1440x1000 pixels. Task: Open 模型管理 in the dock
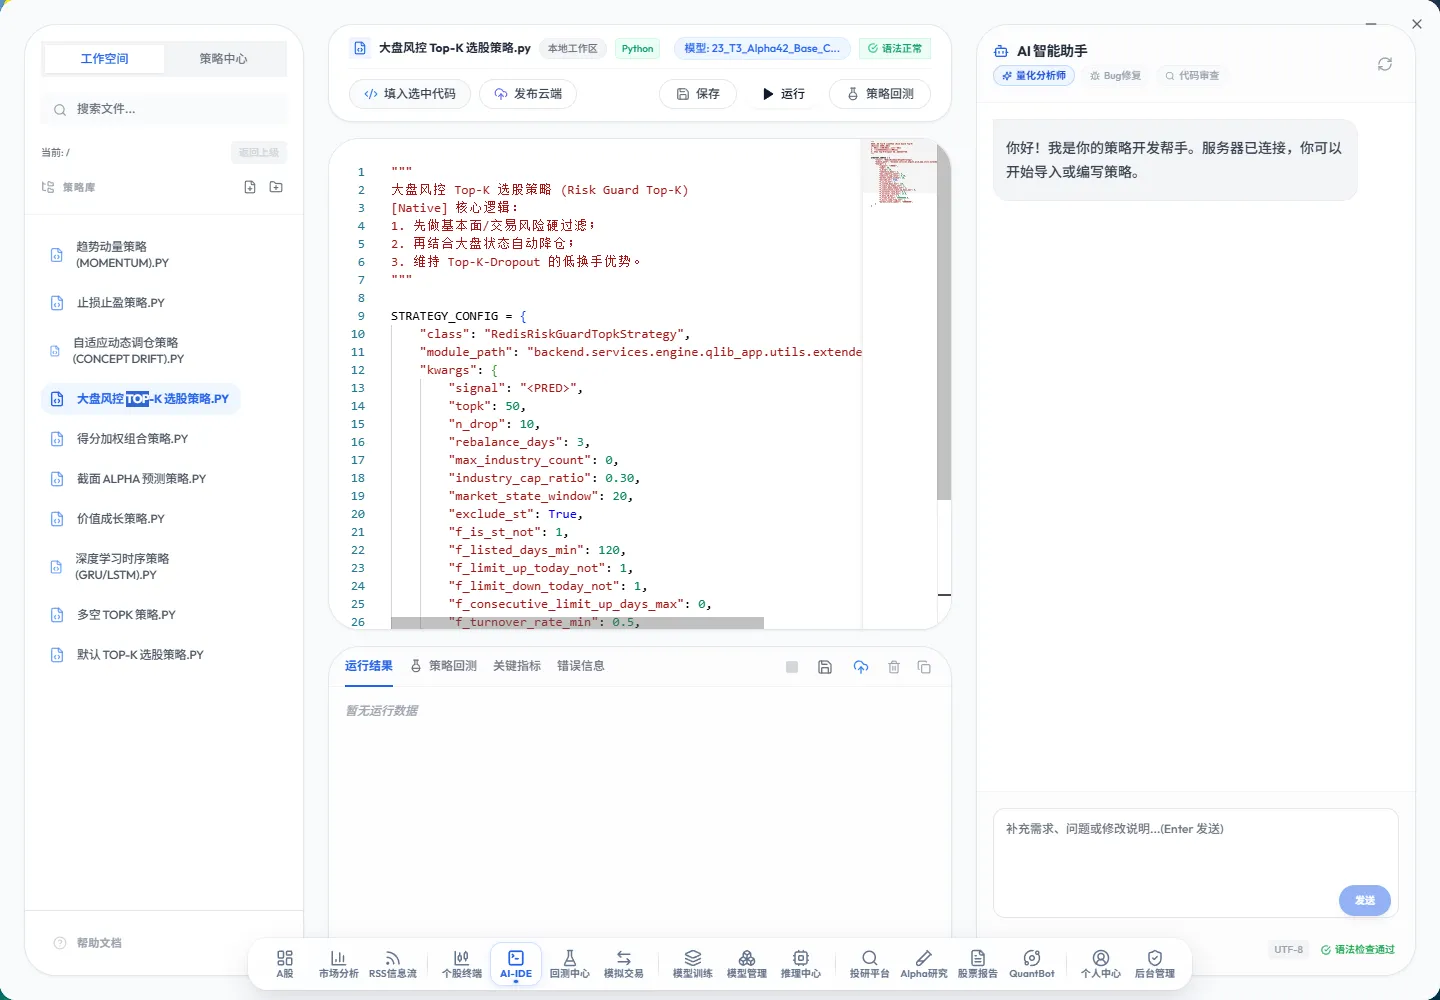pos(747,964)
